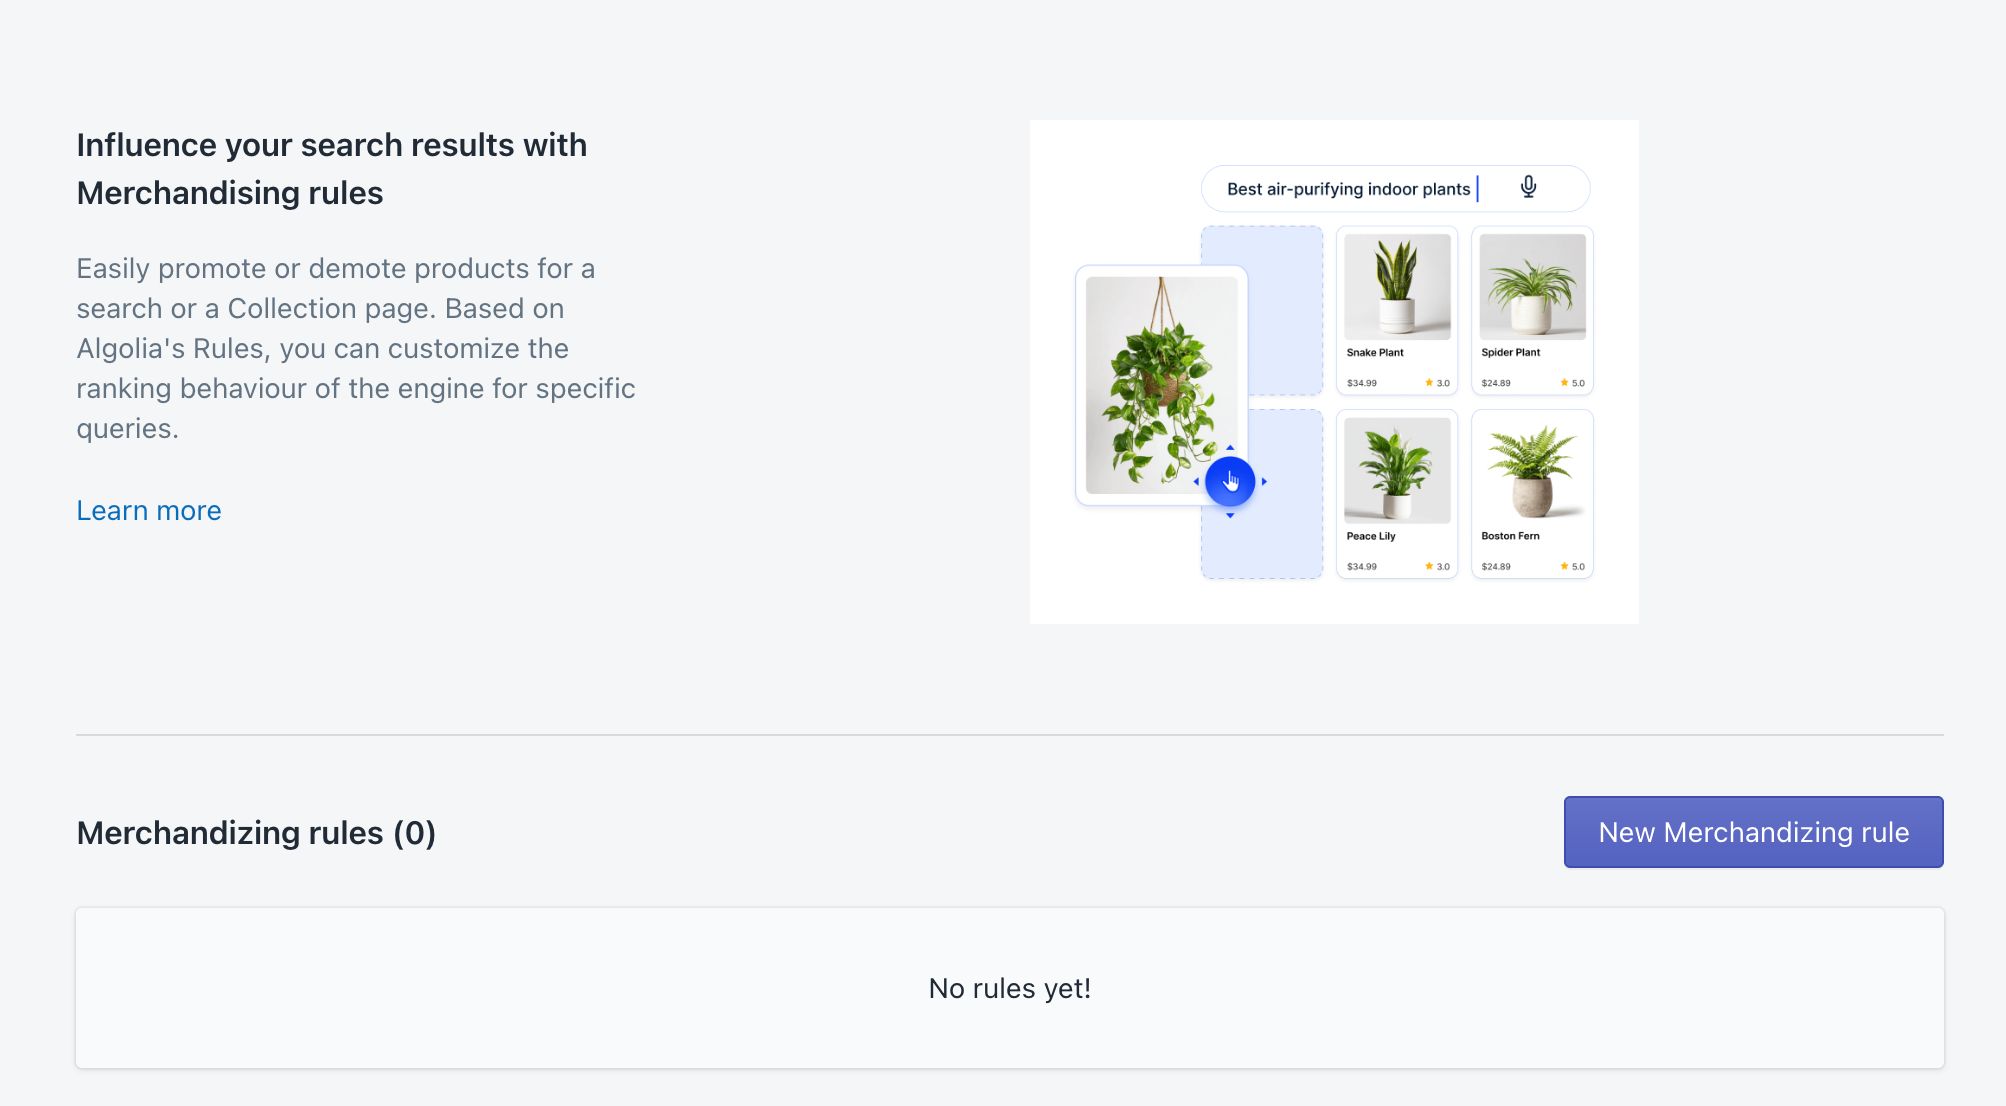Click the star rating icon on Snake Plant card
This screenshot has height=1106, width=2006.
[x=1429, y=383]
